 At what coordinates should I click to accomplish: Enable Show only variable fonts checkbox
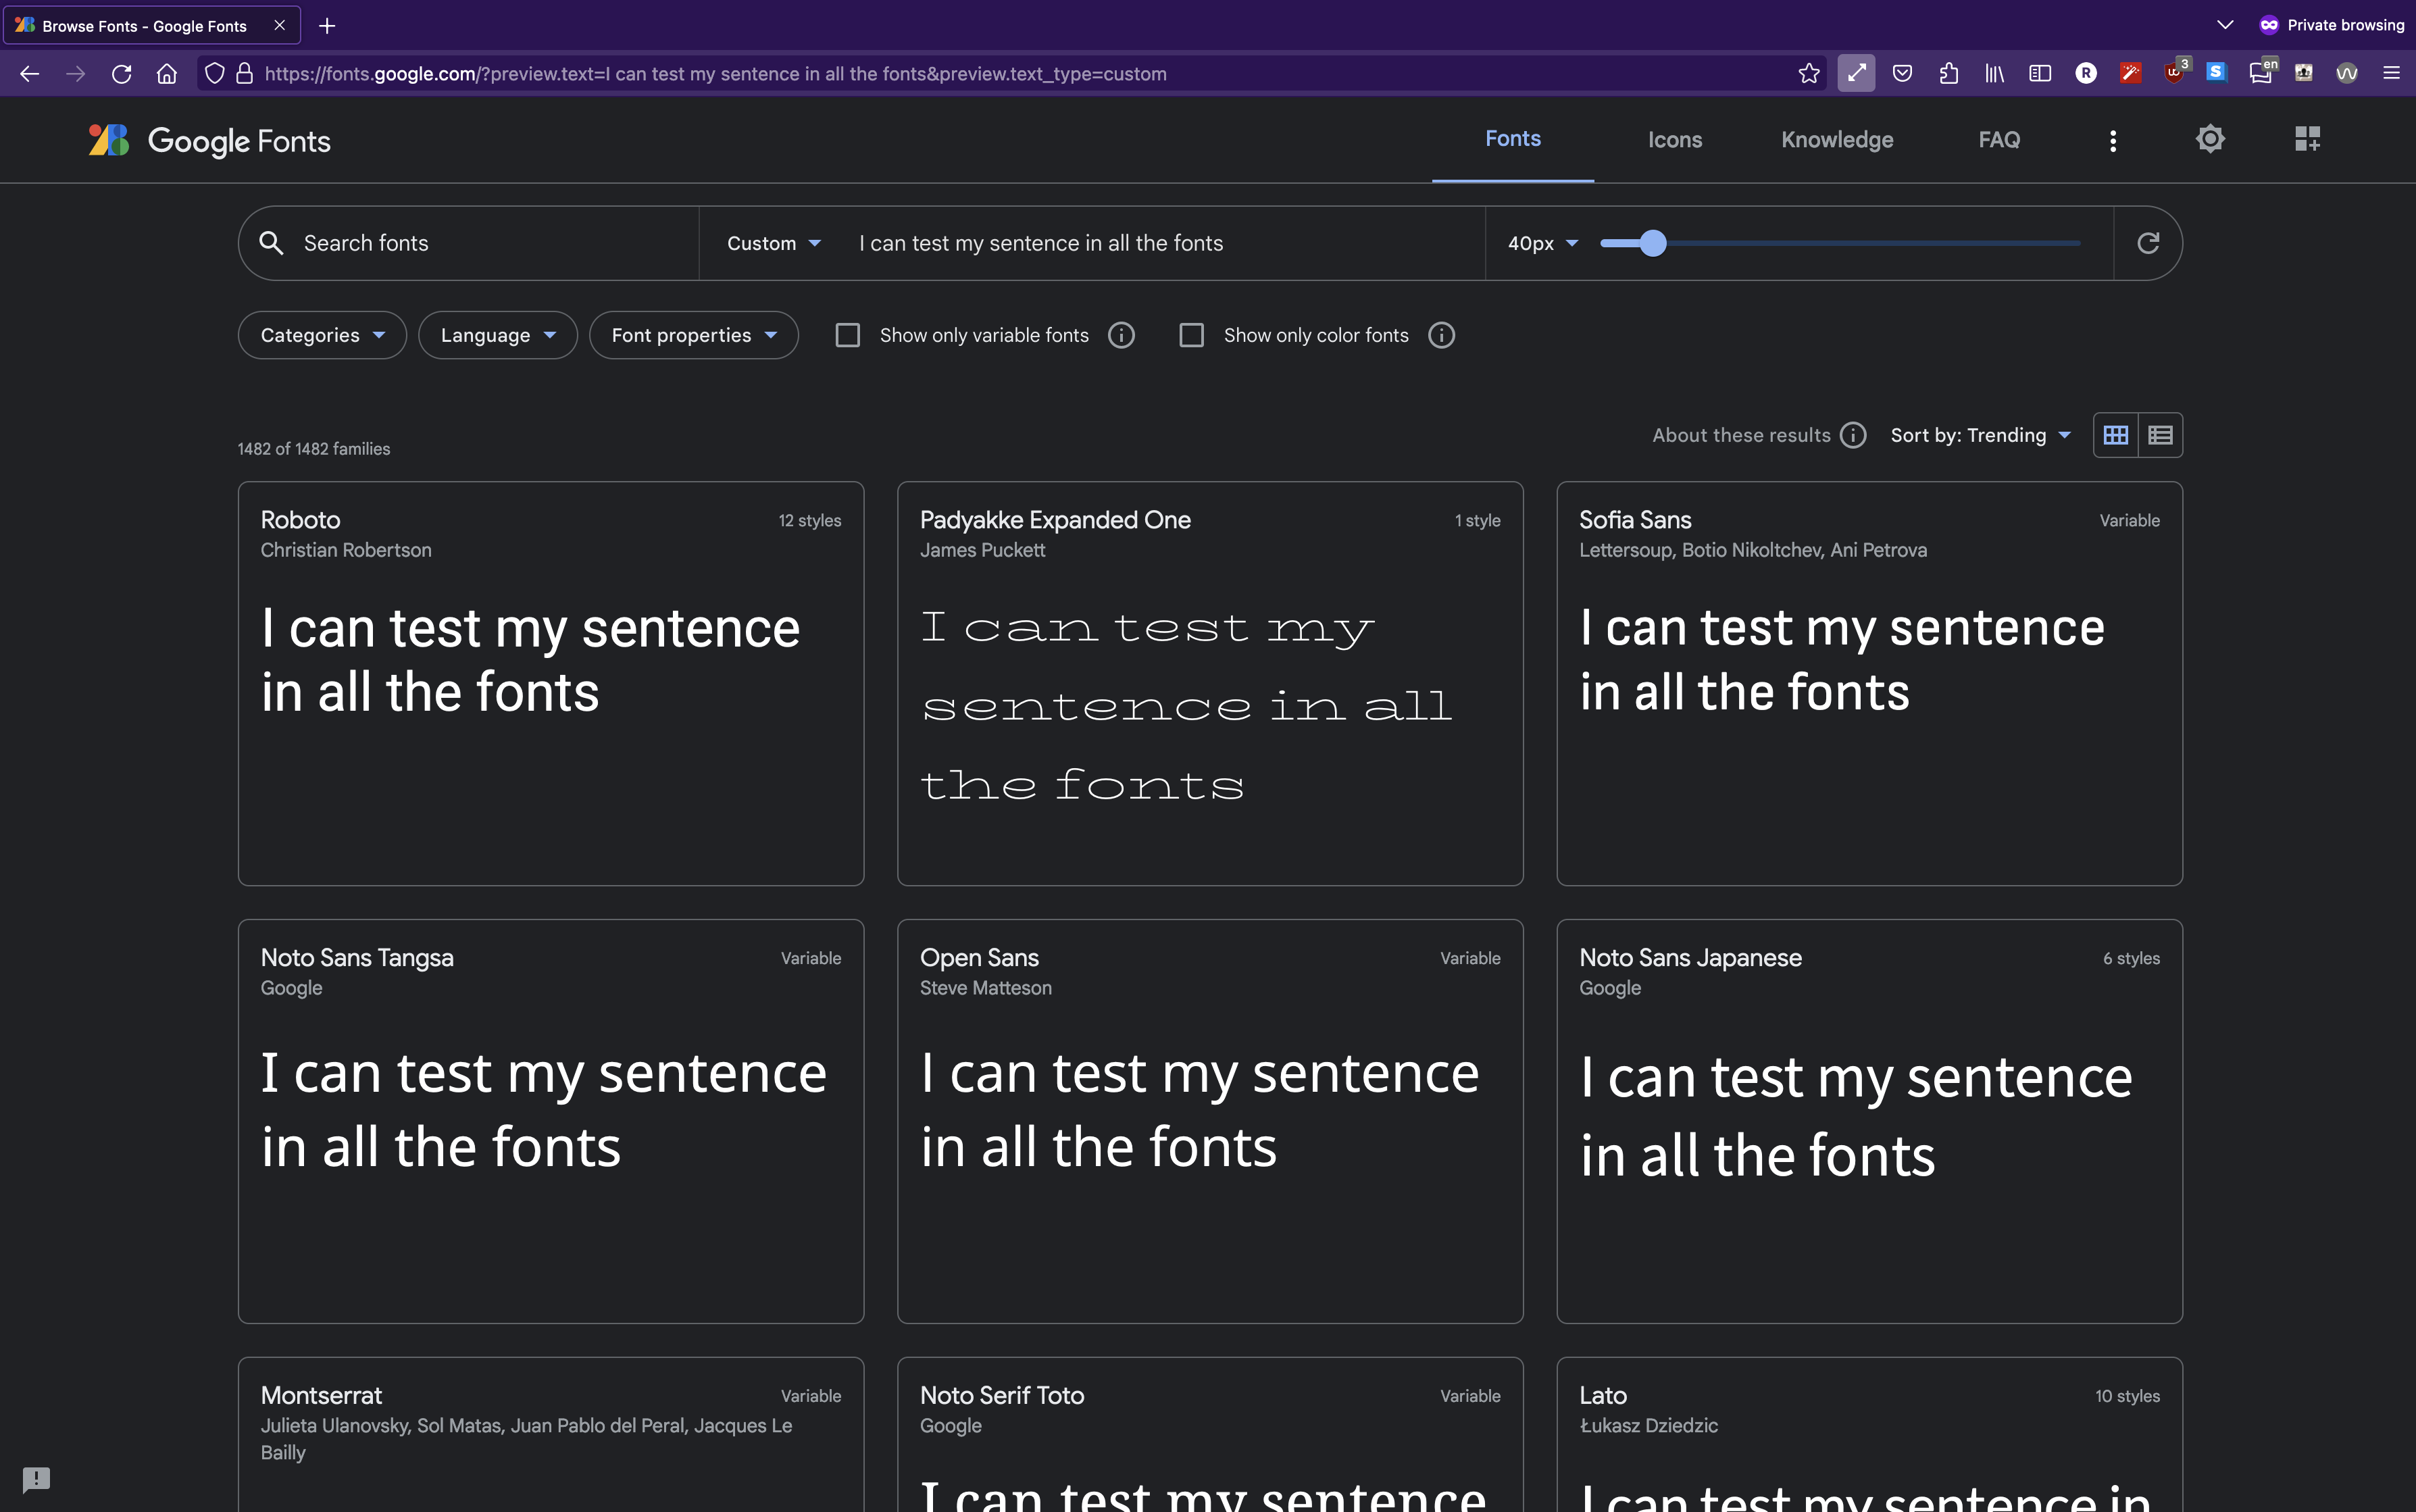tap(847, 335)
